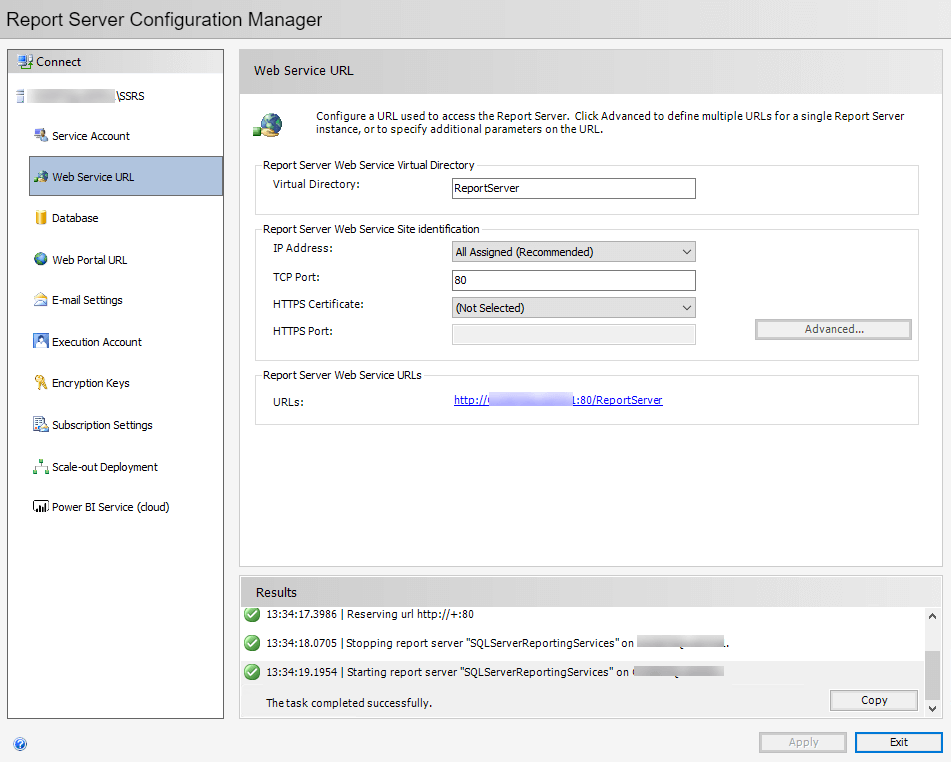Open the HTTPS Certificate dropdown

685,308
